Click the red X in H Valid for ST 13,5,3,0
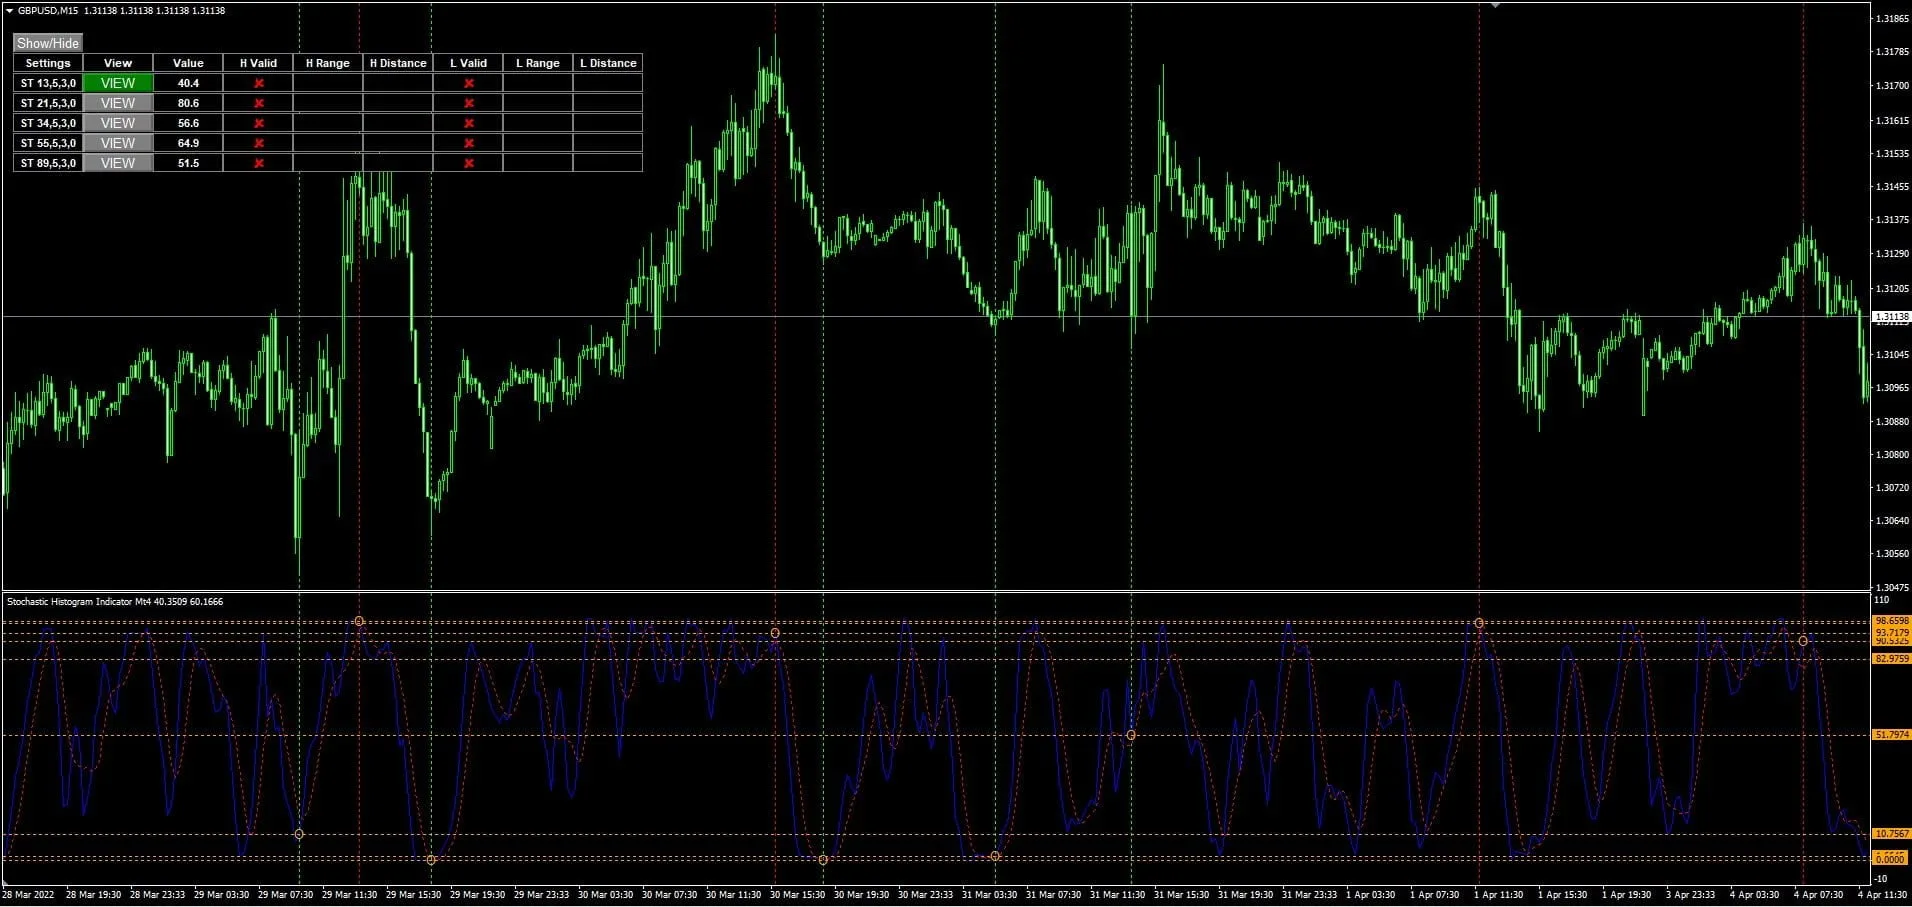Screen dimensions: 1912x907 258,83
